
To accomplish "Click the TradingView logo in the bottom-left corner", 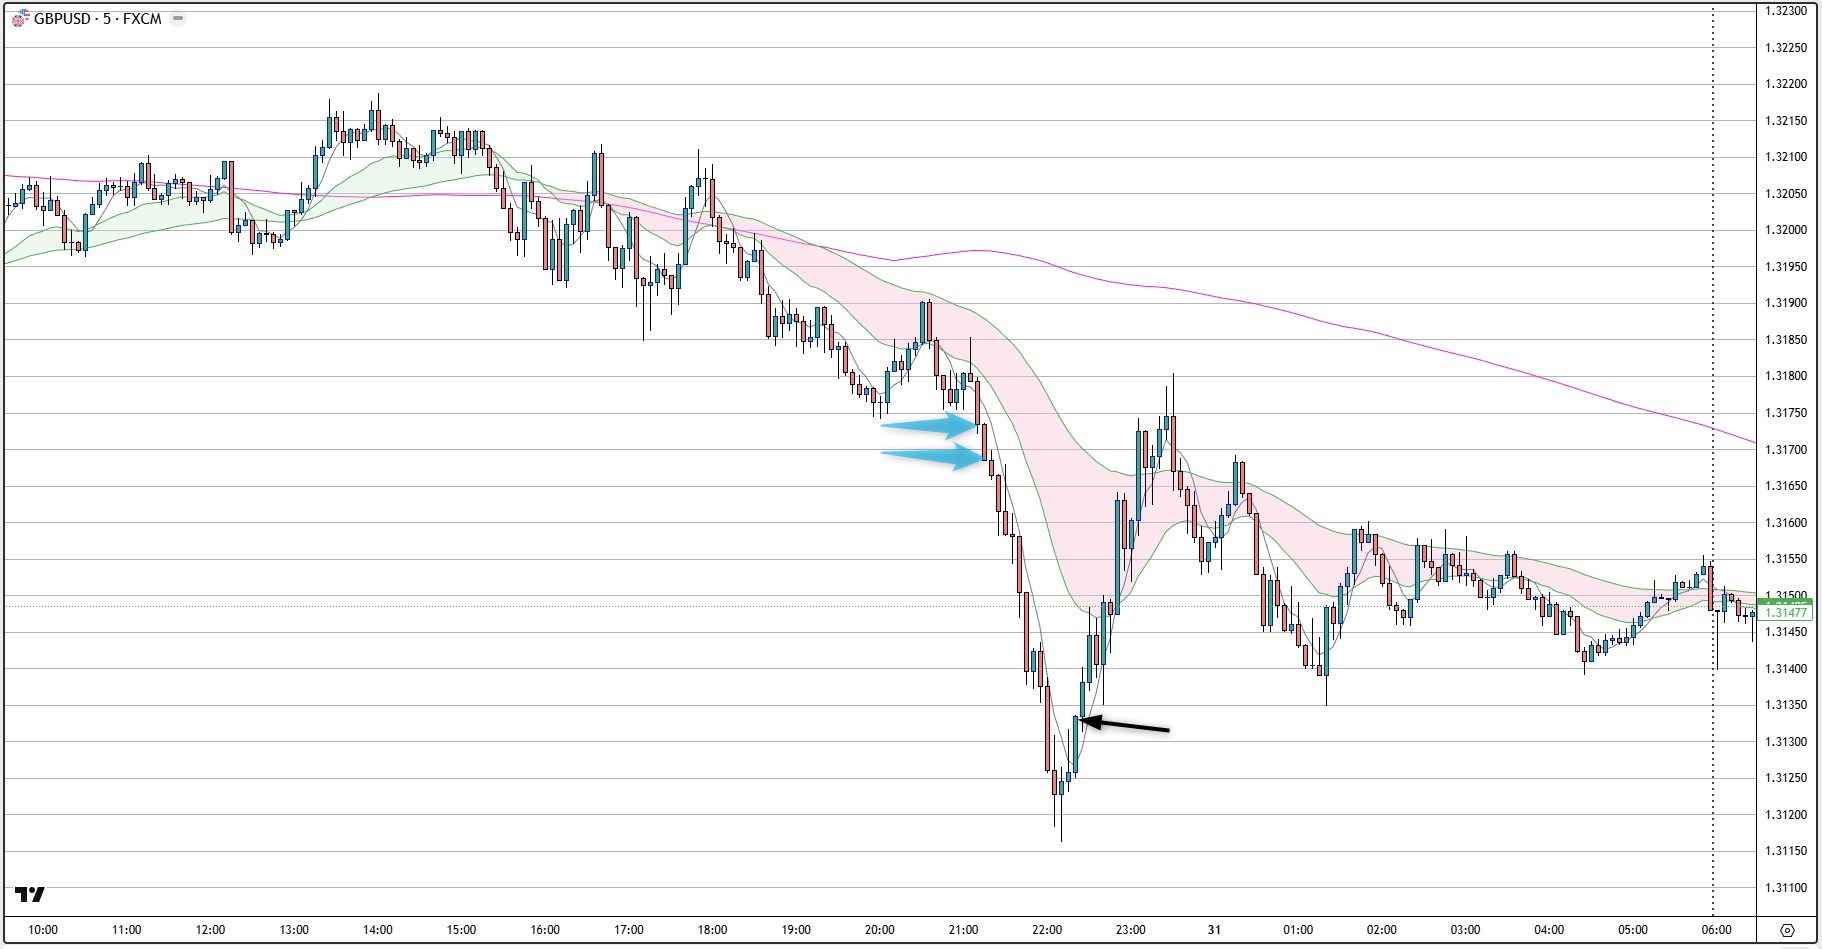I will [30, 894].
